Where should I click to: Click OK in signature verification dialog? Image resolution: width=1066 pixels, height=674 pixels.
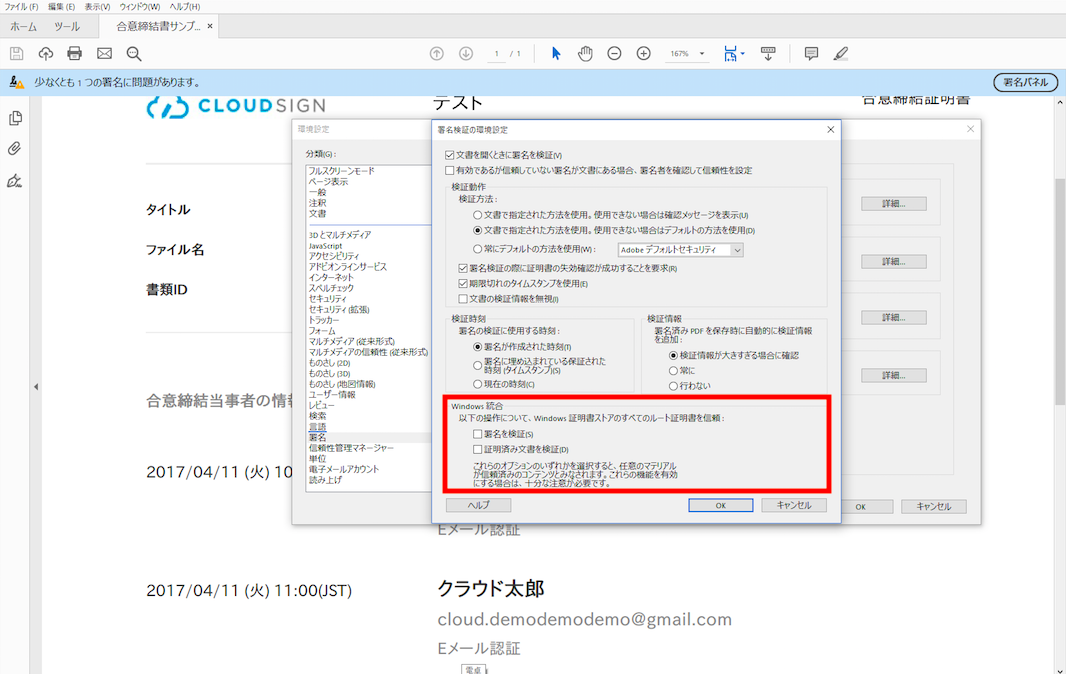tap(721, 505)
